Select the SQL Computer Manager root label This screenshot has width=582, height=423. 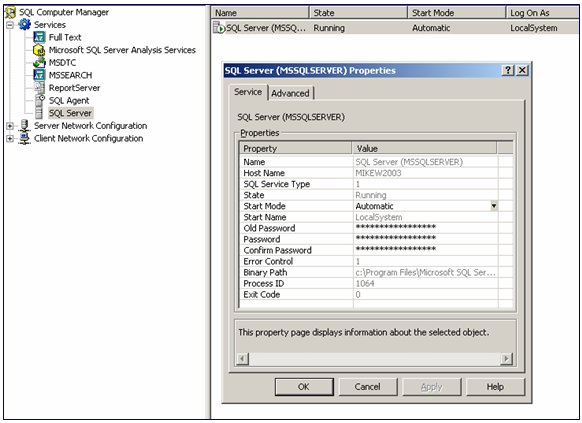64,12
